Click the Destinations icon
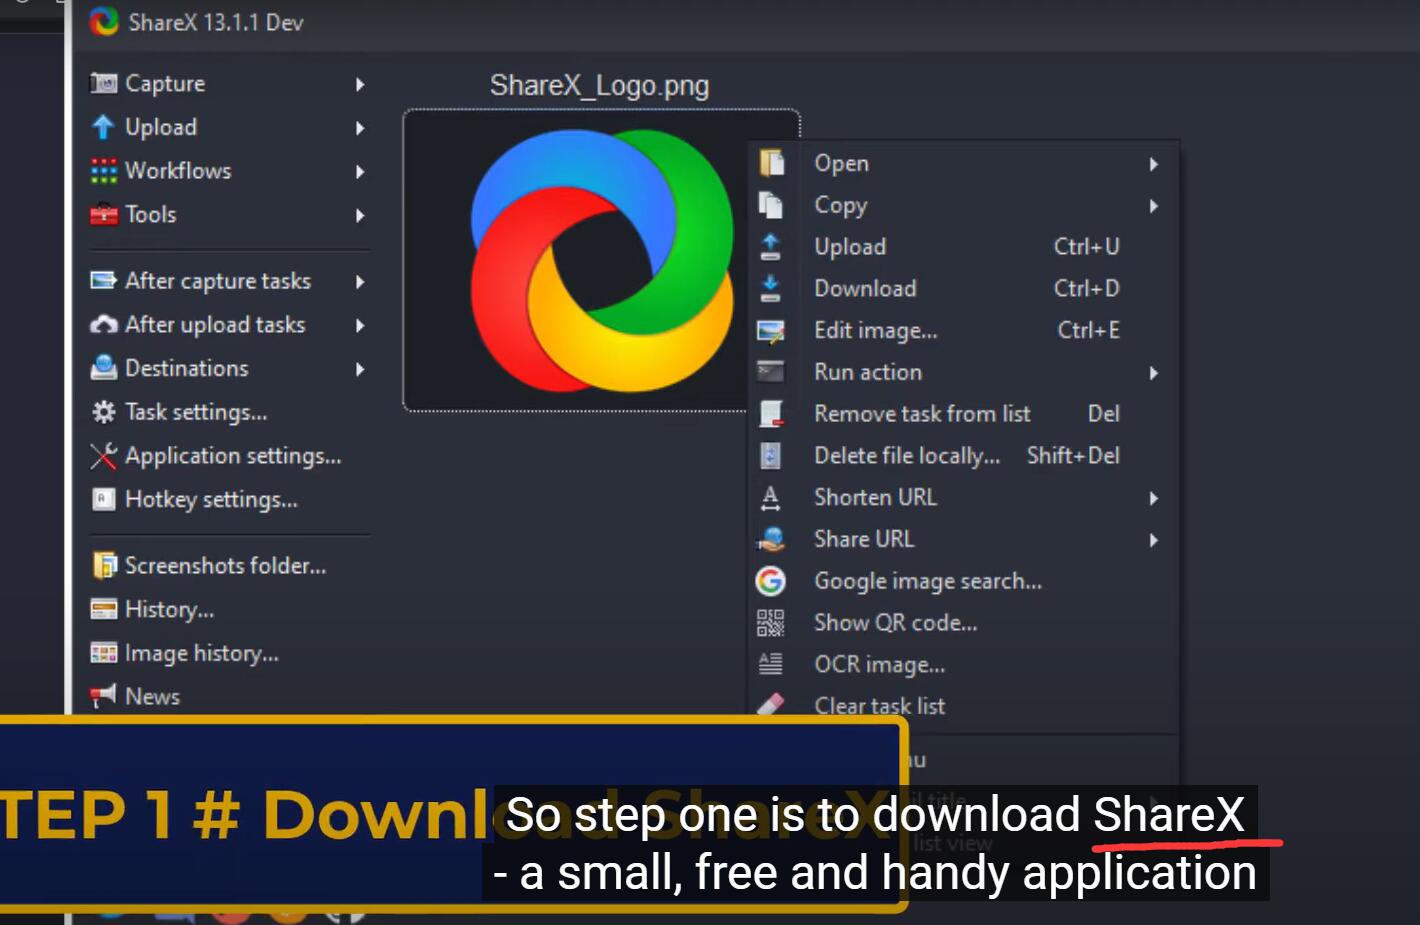This screenshot has width=1420, height=925. [x=103, y=368]
